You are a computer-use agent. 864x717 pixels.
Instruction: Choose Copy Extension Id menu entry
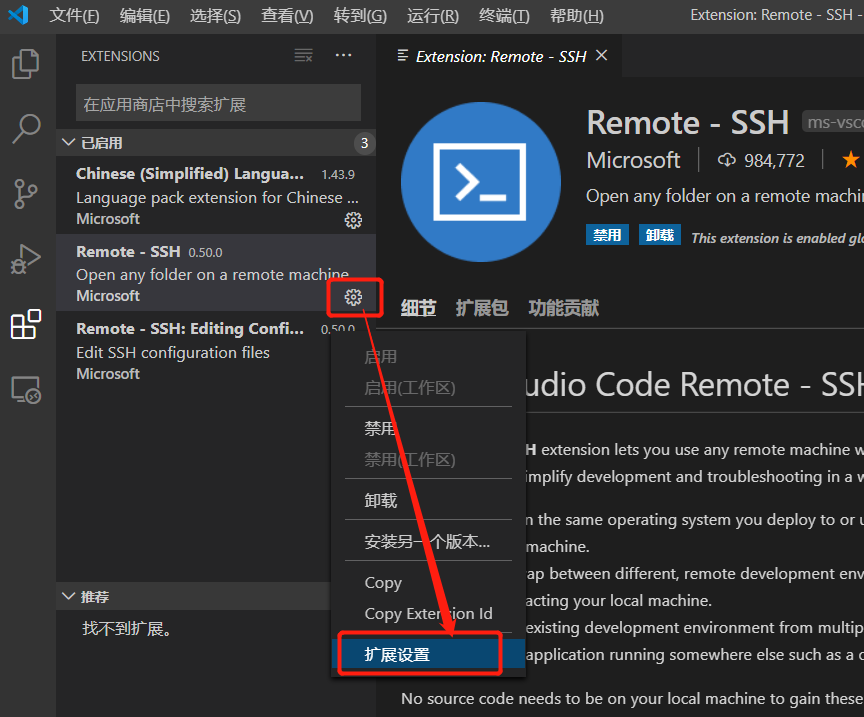coord(428,613)
